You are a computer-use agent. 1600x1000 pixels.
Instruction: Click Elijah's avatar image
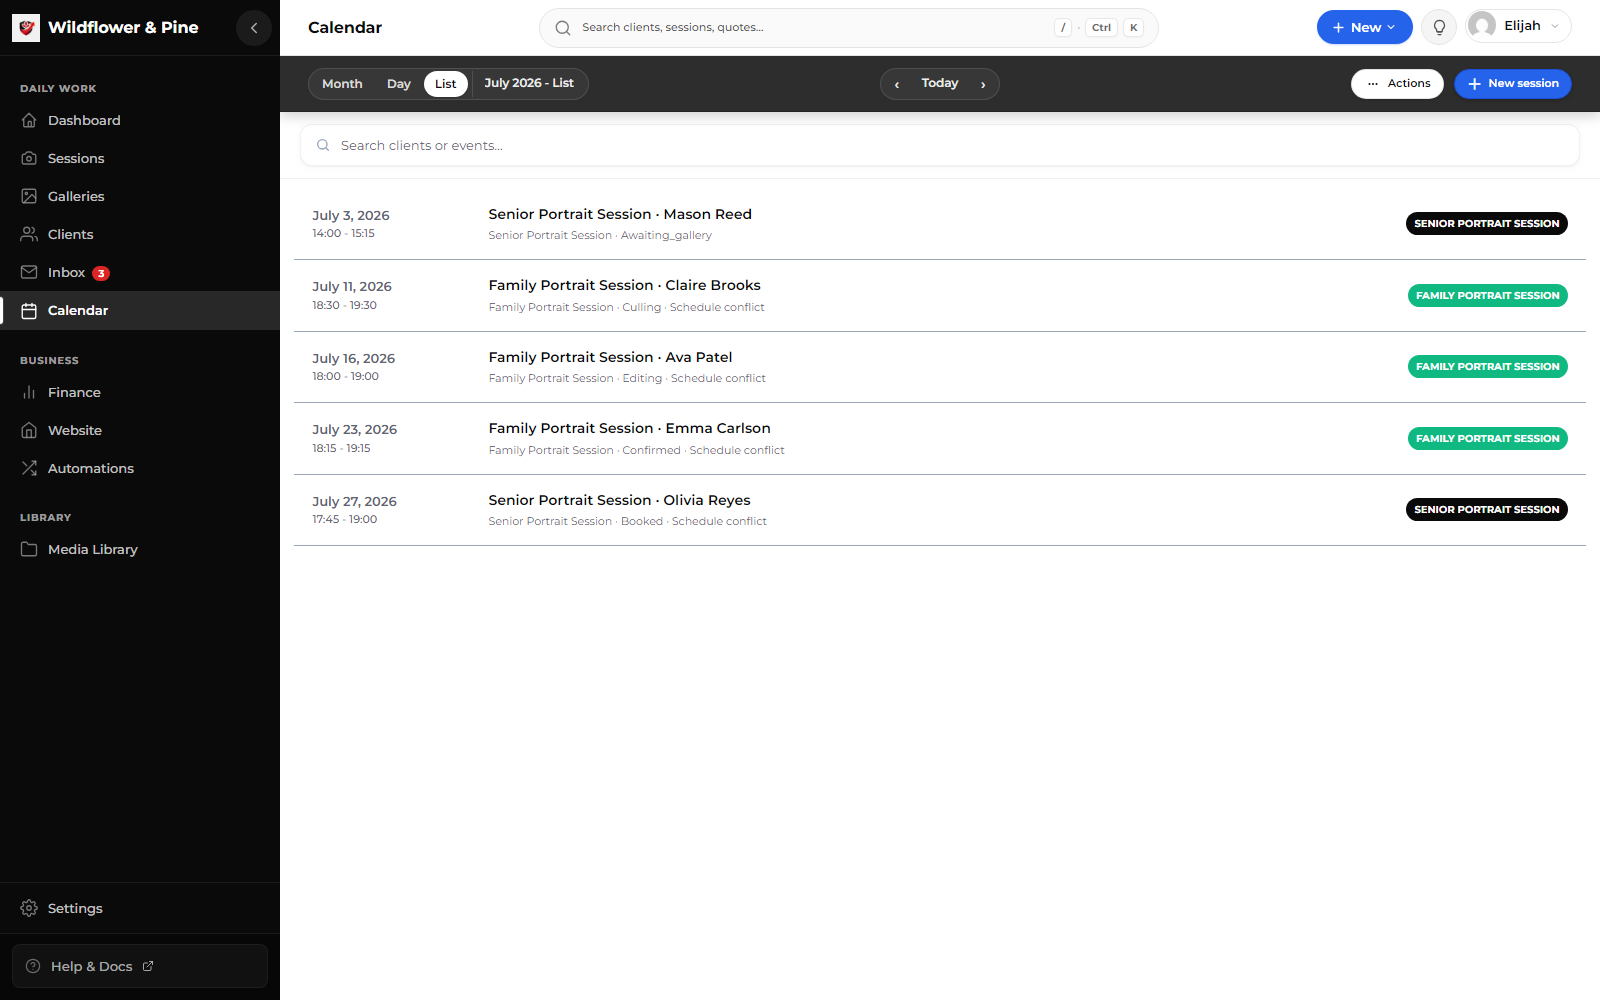point(1482,26)
